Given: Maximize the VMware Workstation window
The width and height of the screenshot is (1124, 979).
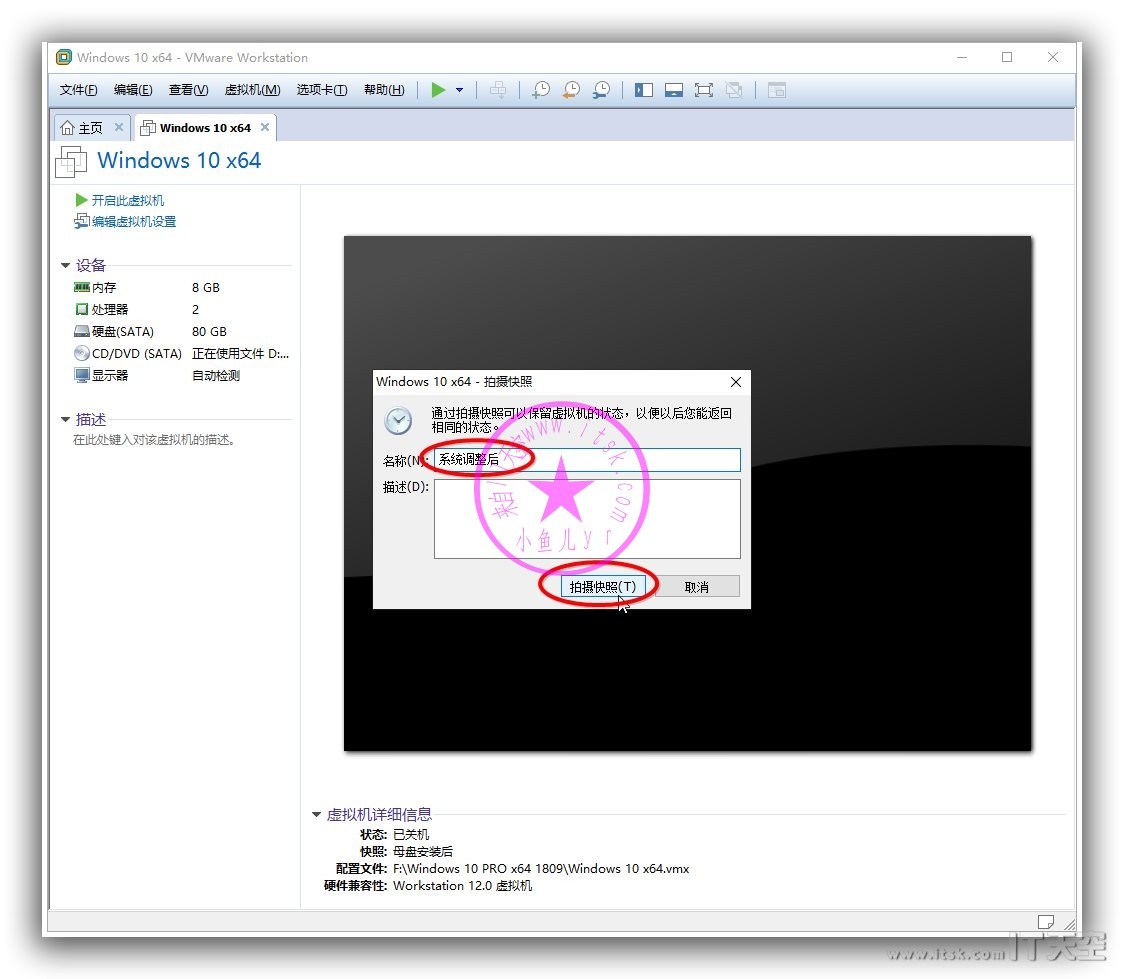Looking at the screenshot, I should 1007,57.
